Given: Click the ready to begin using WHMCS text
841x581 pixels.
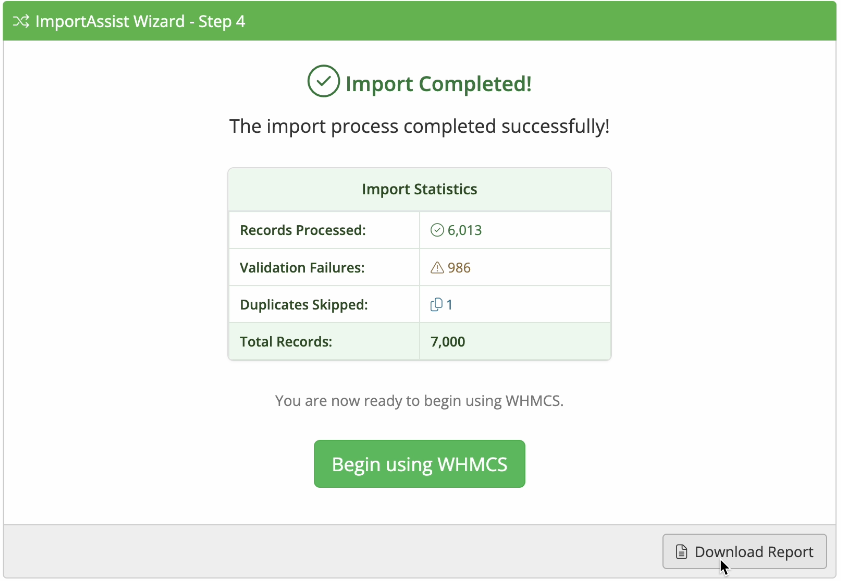Looking at the screenshot, I should [419, 401].
